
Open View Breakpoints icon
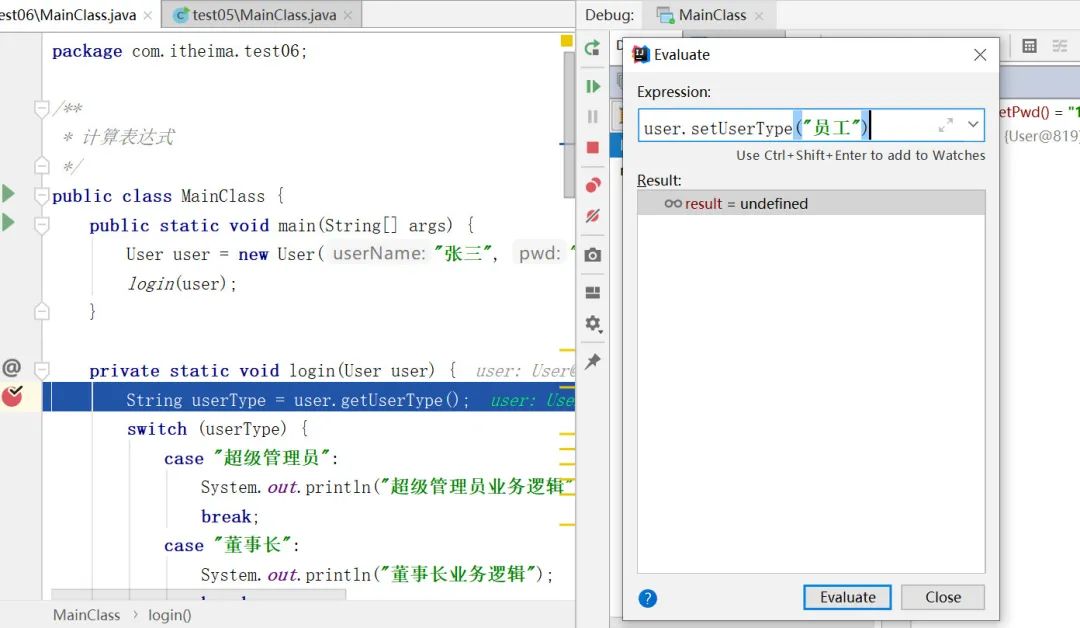592,185
